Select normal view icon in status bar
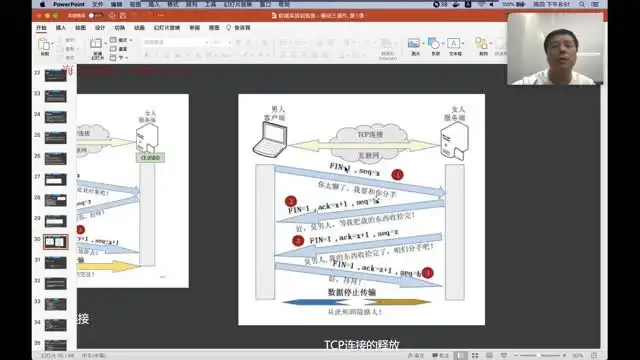This screenshot has width=640, height=360. pos(460,356)
